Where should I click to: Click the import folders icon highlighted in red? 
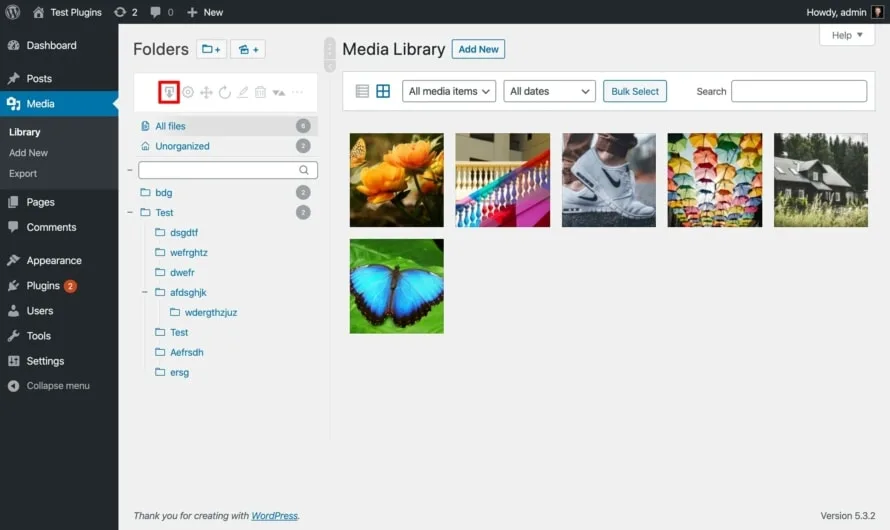pyautogui.click(x=169, y=92)
